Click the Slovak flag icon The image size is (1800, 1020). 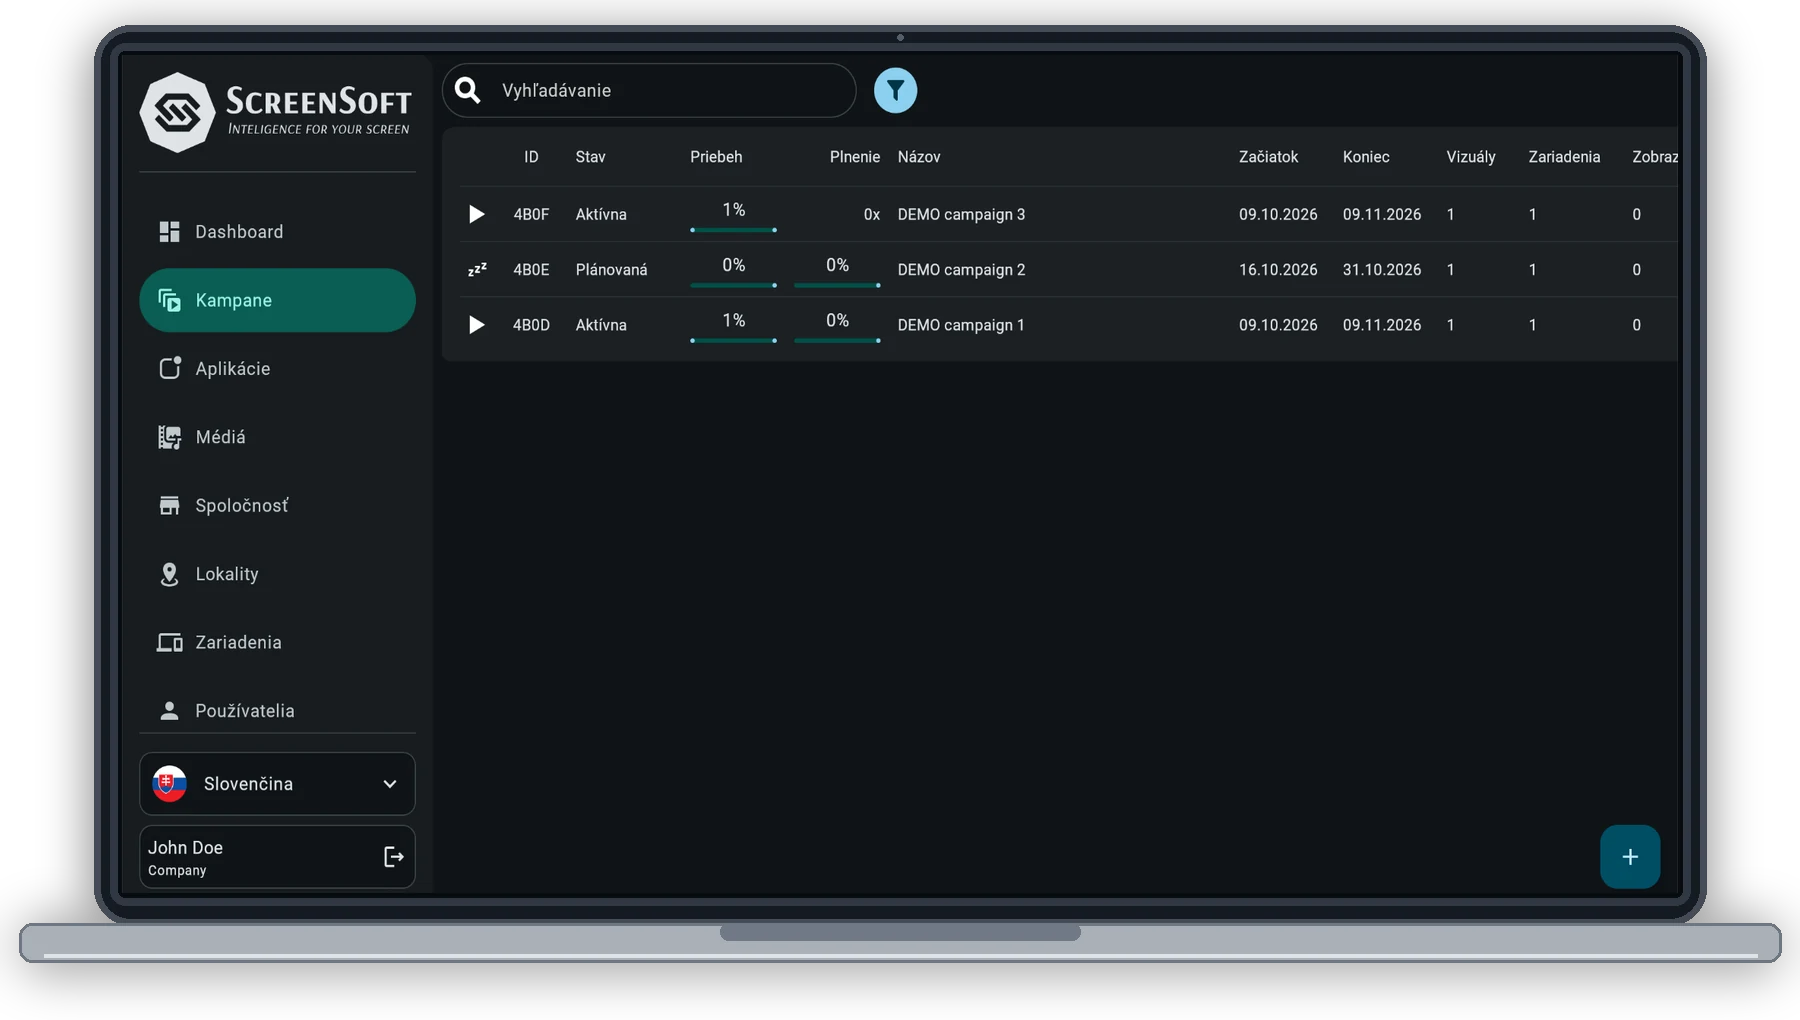point(169,784)
